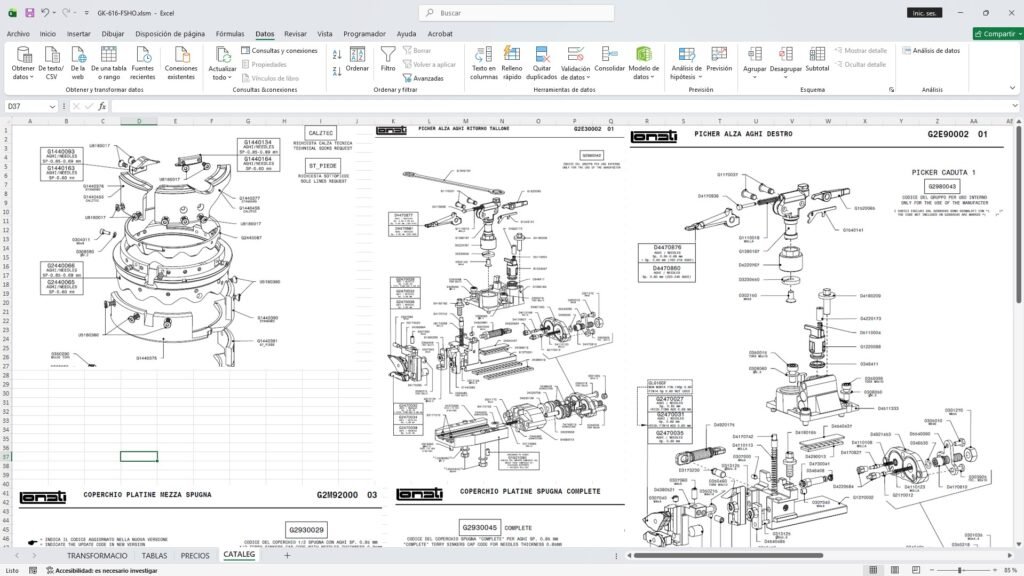Save the workbook with the disk icon
The width and height of the screenshot is (1024, 576).
[x=29, y=12]
